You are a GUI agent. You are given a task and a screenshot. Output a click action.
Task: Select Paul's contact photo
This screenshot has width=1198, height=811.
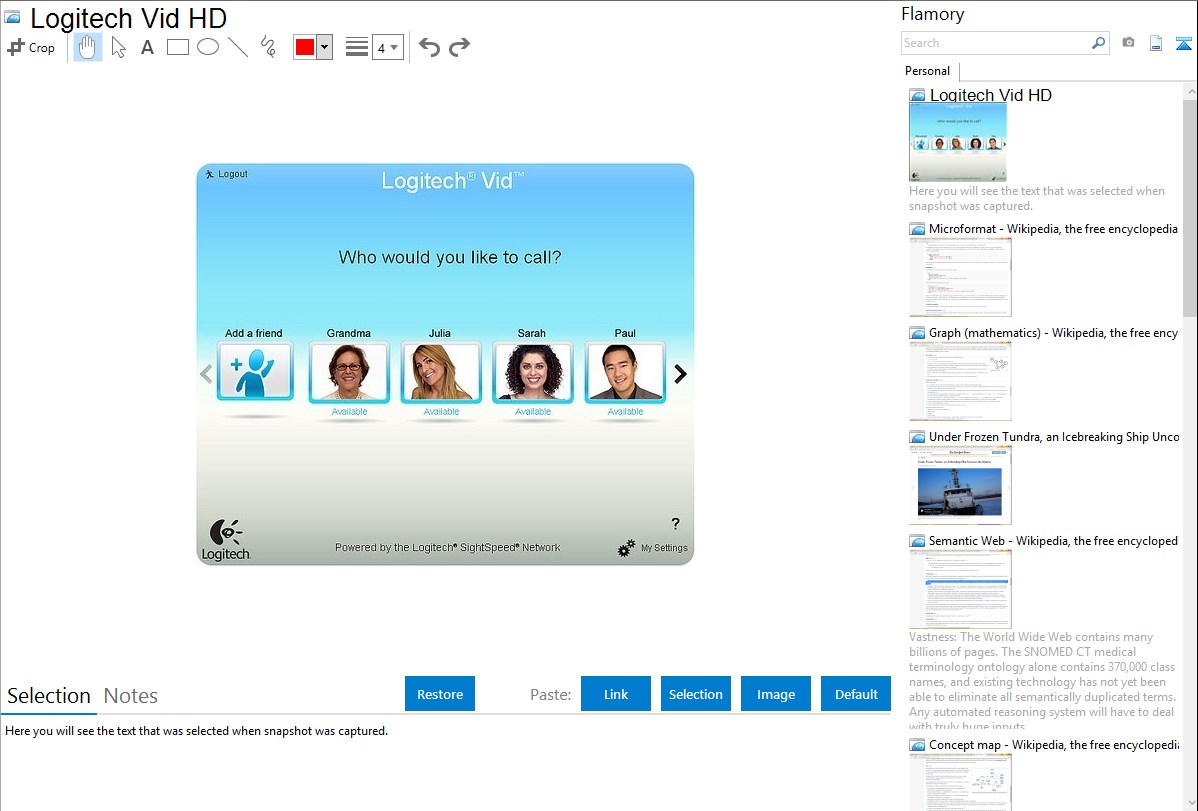click(625, 371)
